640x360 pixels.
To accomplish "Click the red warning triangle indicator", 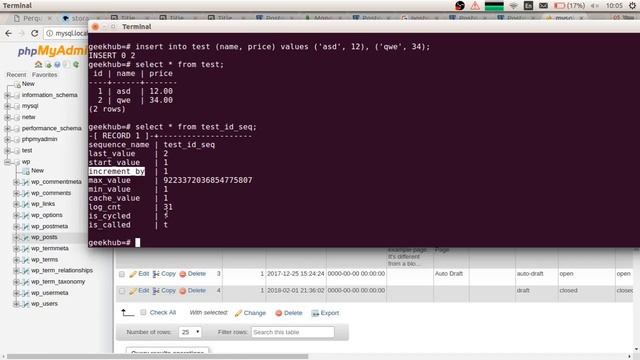I will [475, 6].
